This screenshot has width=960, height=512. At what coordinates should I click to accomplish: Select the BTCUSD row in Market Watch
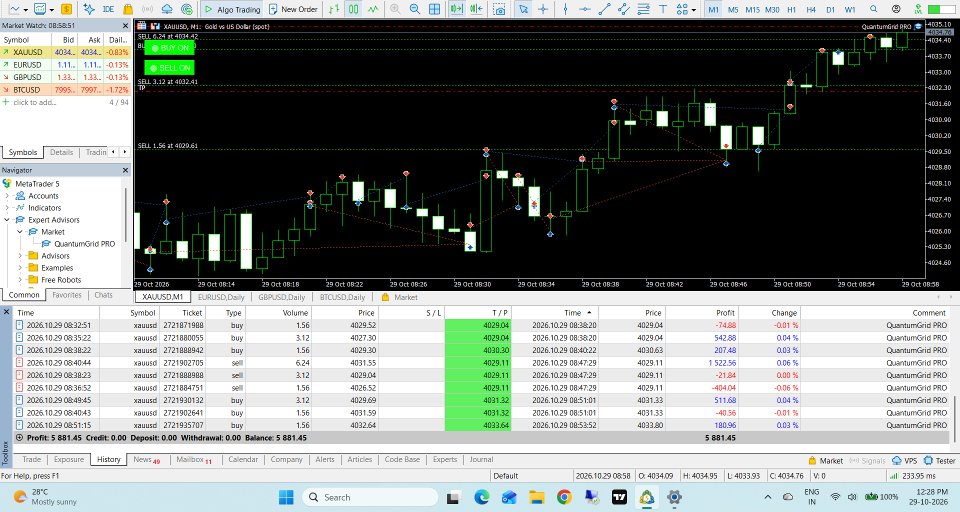tap(66, 89)
